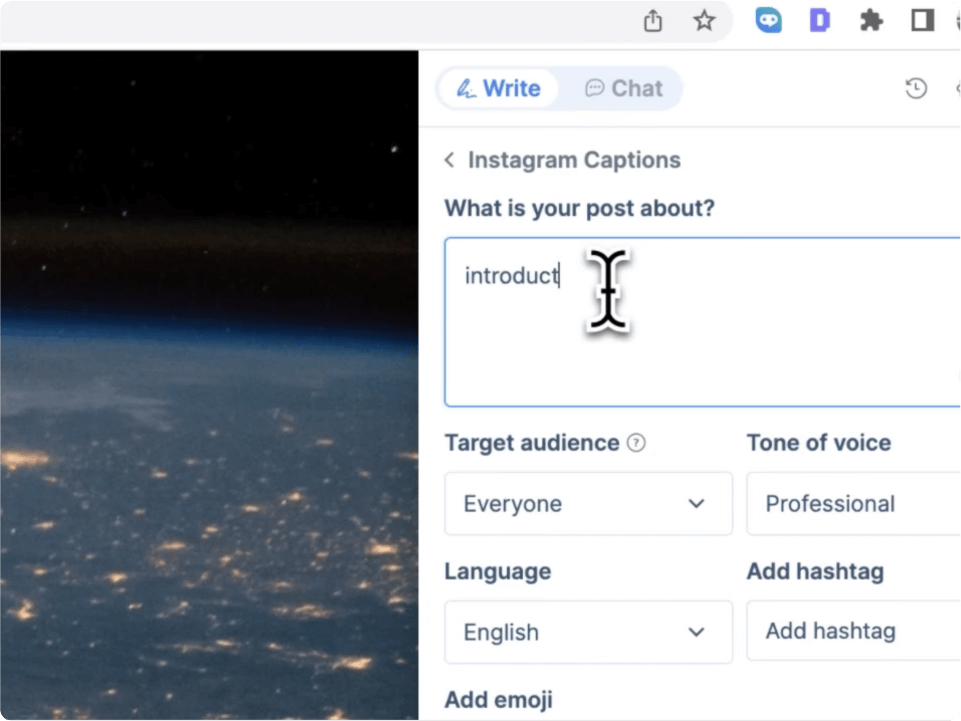961x721 pixels.
Task: Switch to the Chat tab
Action: (624, 89)
